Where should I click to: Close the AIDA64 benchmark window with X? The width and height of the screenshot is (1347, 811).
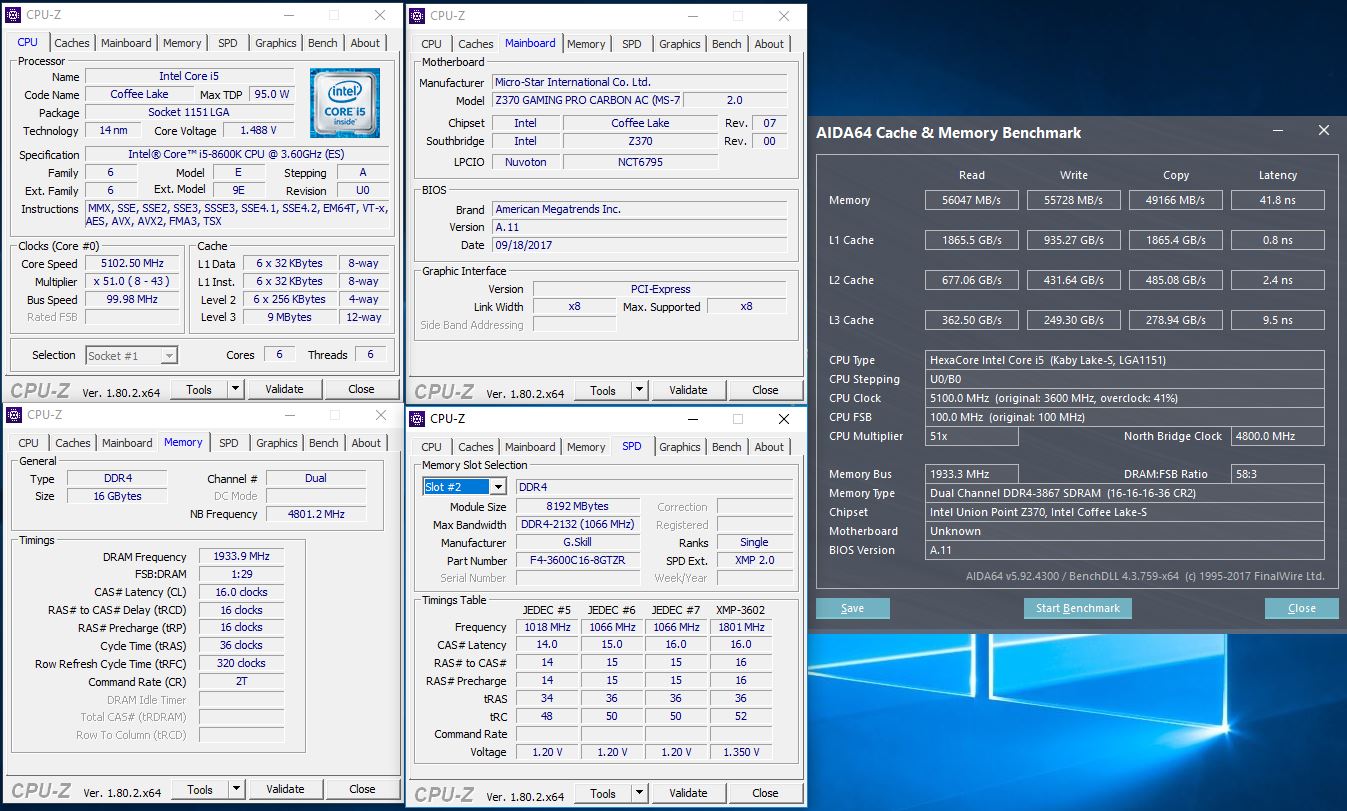(x=1323, y=131)
